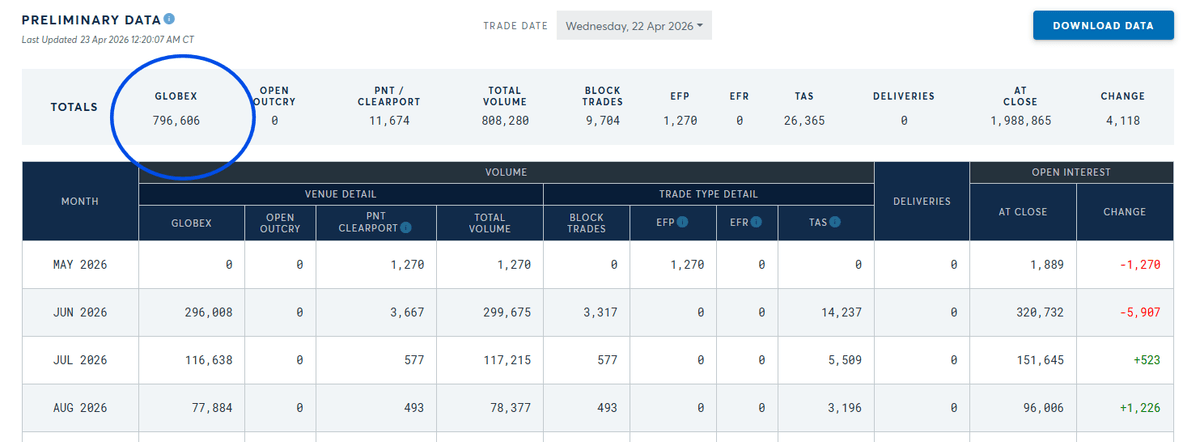Select the JUN 2026 row label
This screenshot has width=1200, height=442.
click(x=80, y=313)
